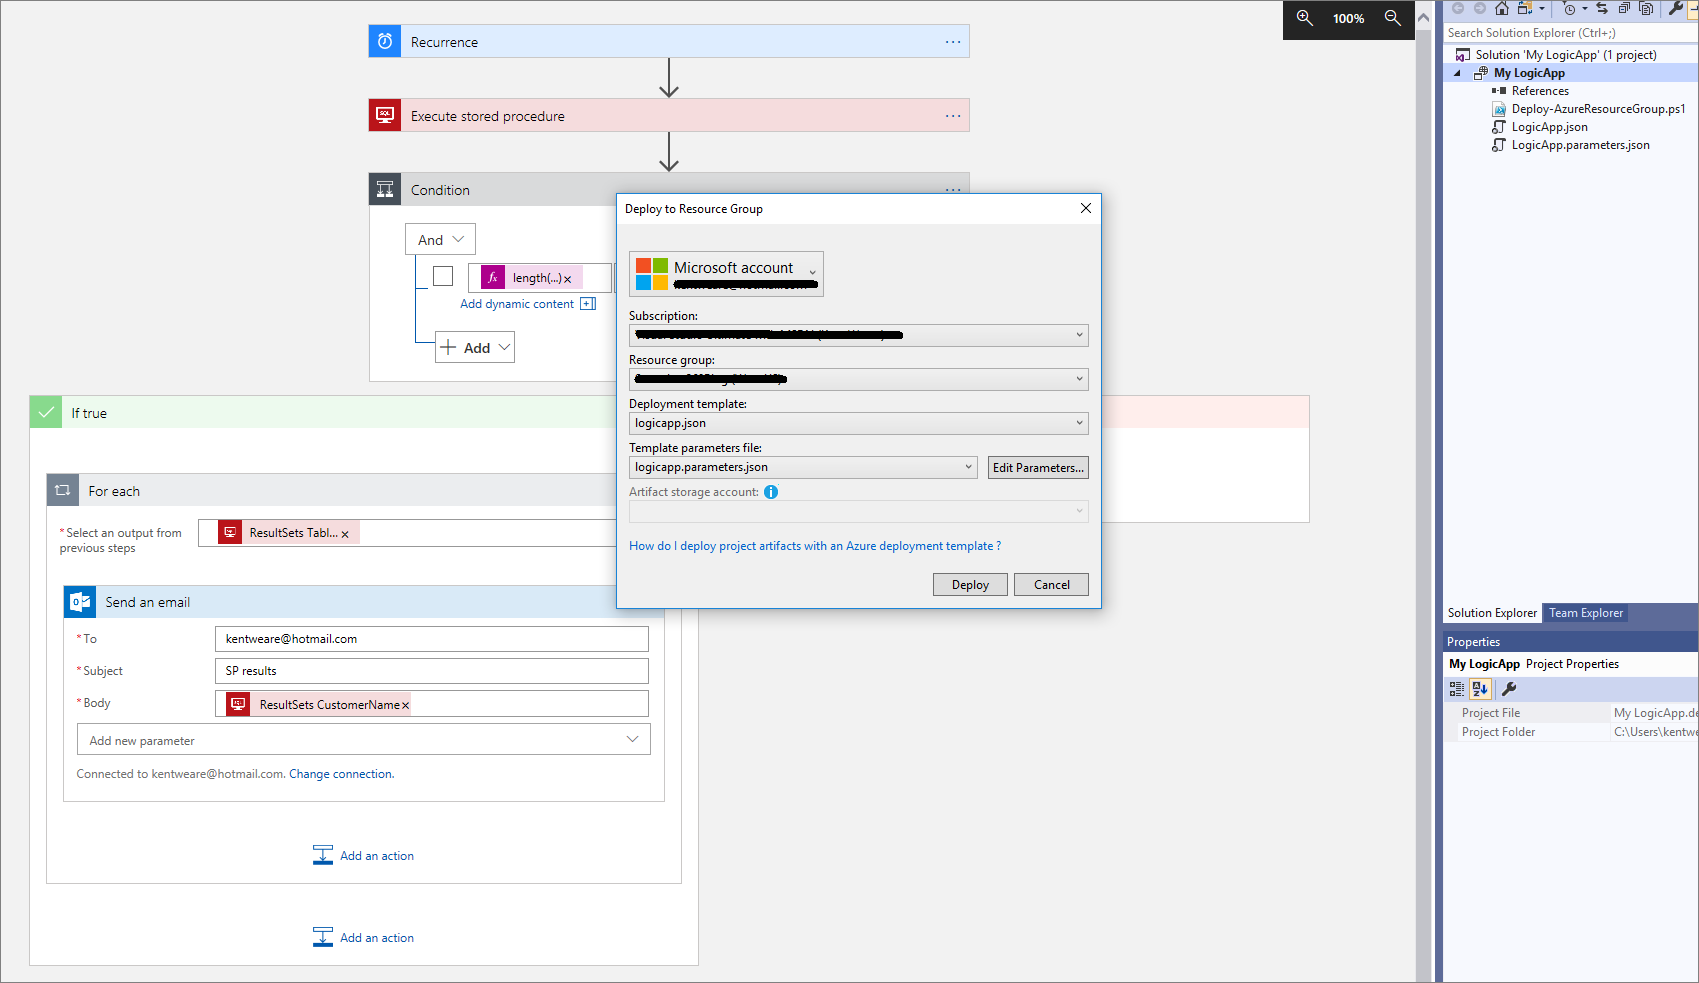Select LogicApp.parameters.json file in tree
The width and height of the screenshot is (1699, 983).
1580,145
